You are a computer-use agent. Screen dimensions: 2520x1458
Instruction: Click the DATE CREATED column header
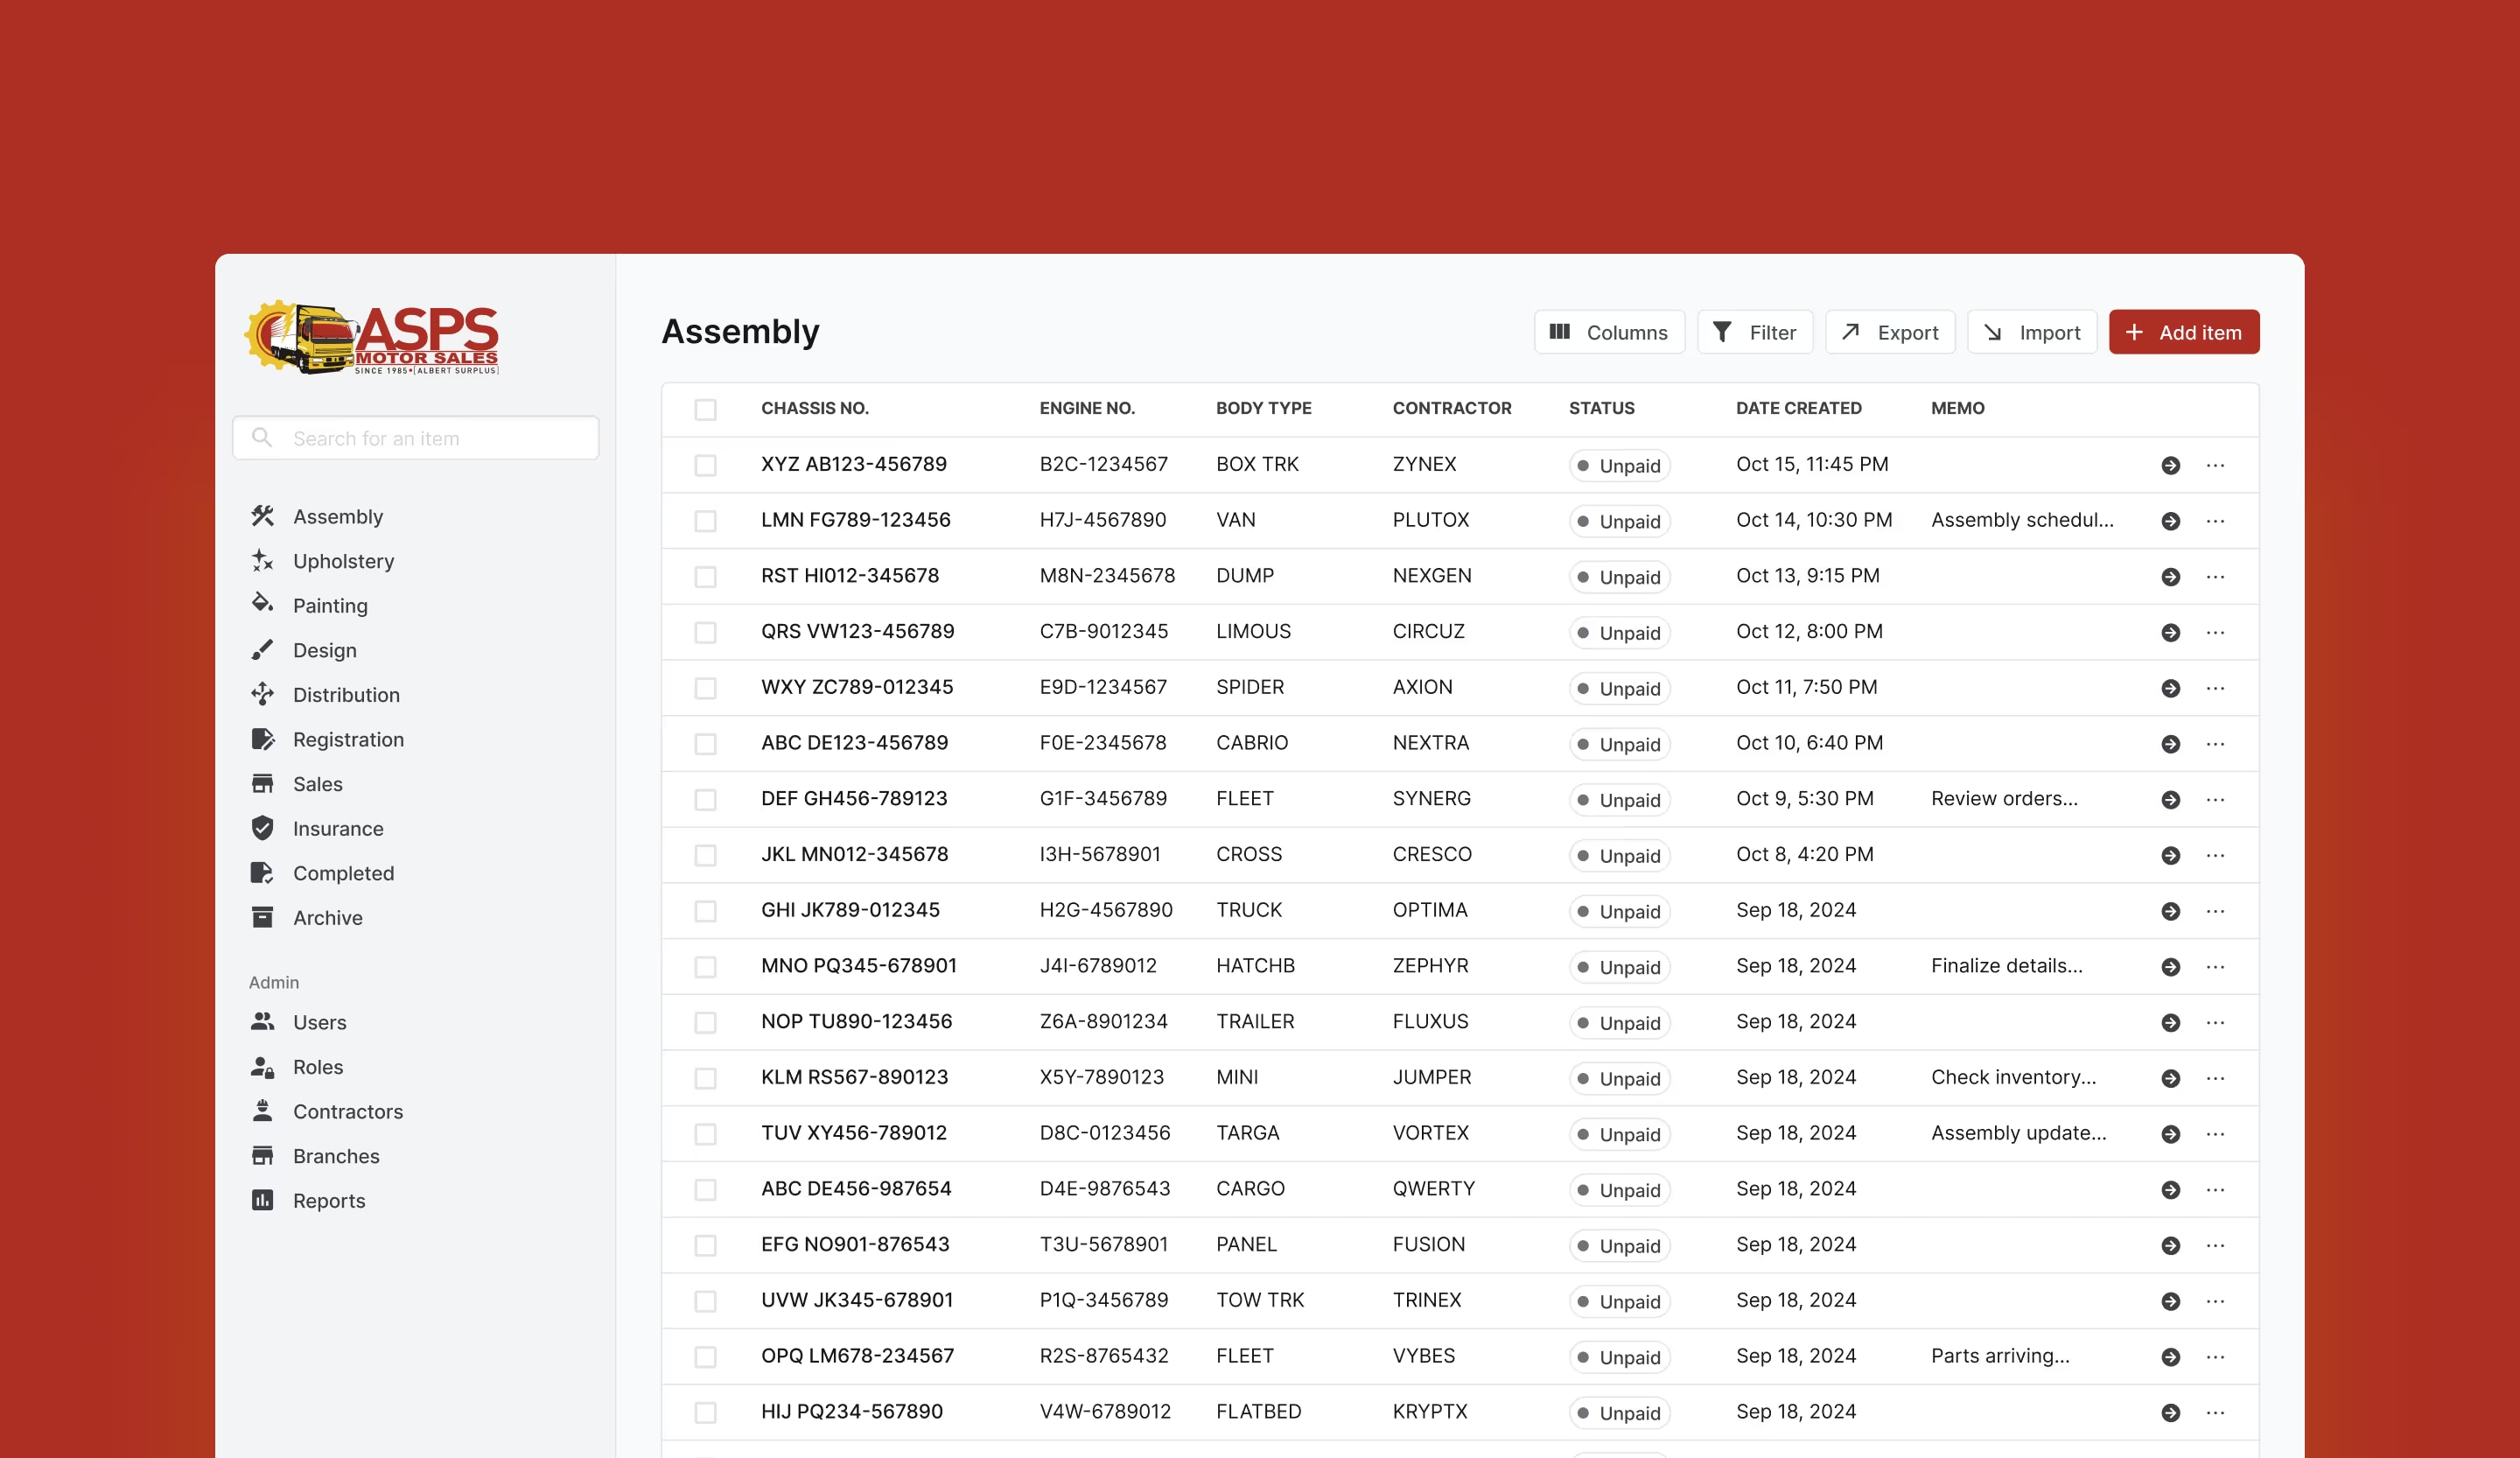tap(1798, 408)
